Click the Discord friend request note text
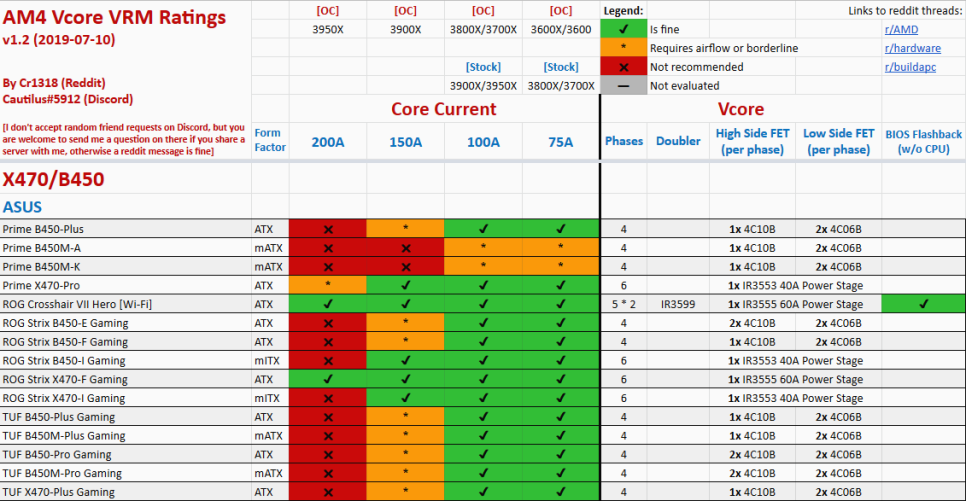 (124, 139)
